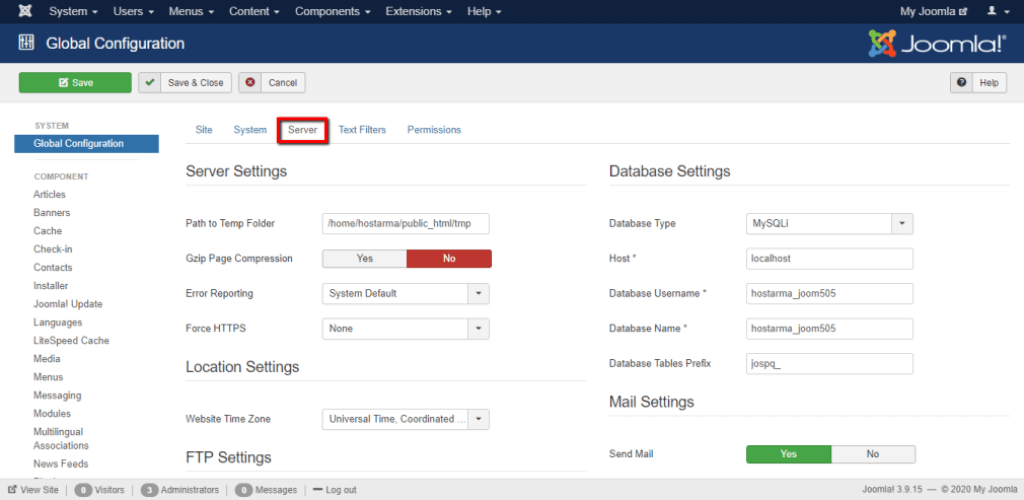This screenshot has height=500, width=1024.
Task: Set Send Mail to Yes
Action: point(788,454)
